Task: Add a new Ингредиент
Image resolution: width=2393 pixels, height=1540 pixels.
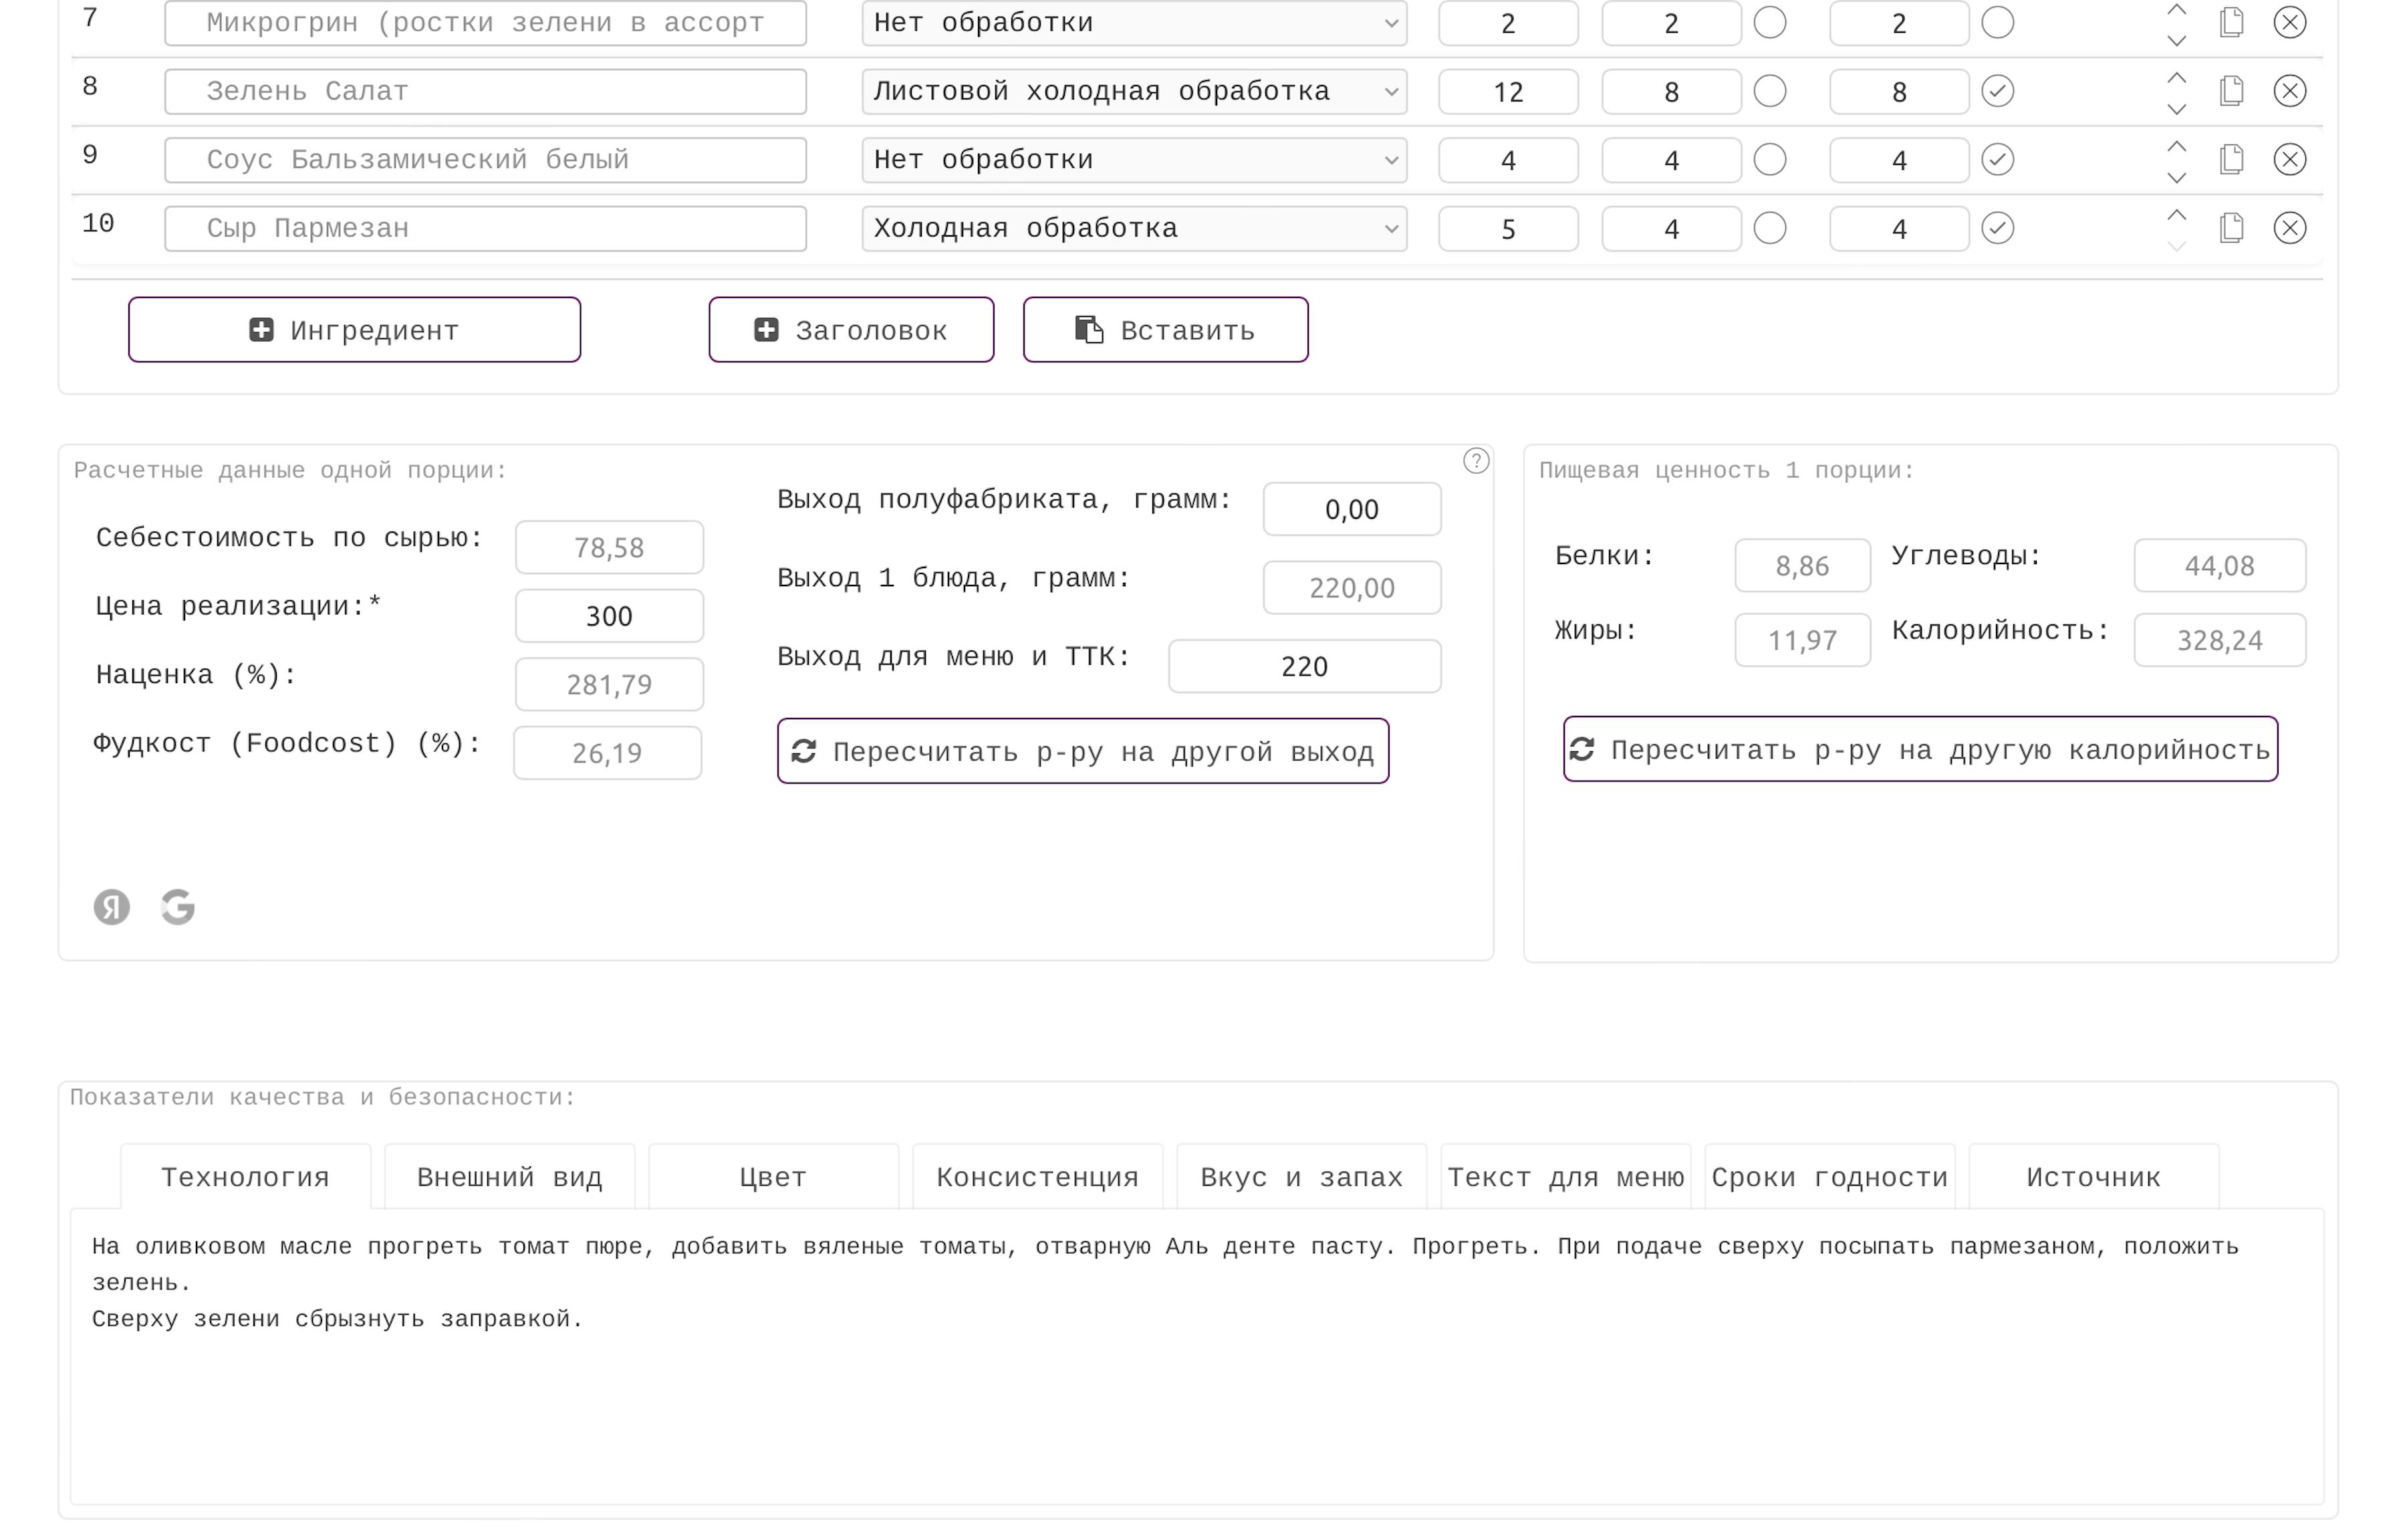Action: click(x=354, y=330)
